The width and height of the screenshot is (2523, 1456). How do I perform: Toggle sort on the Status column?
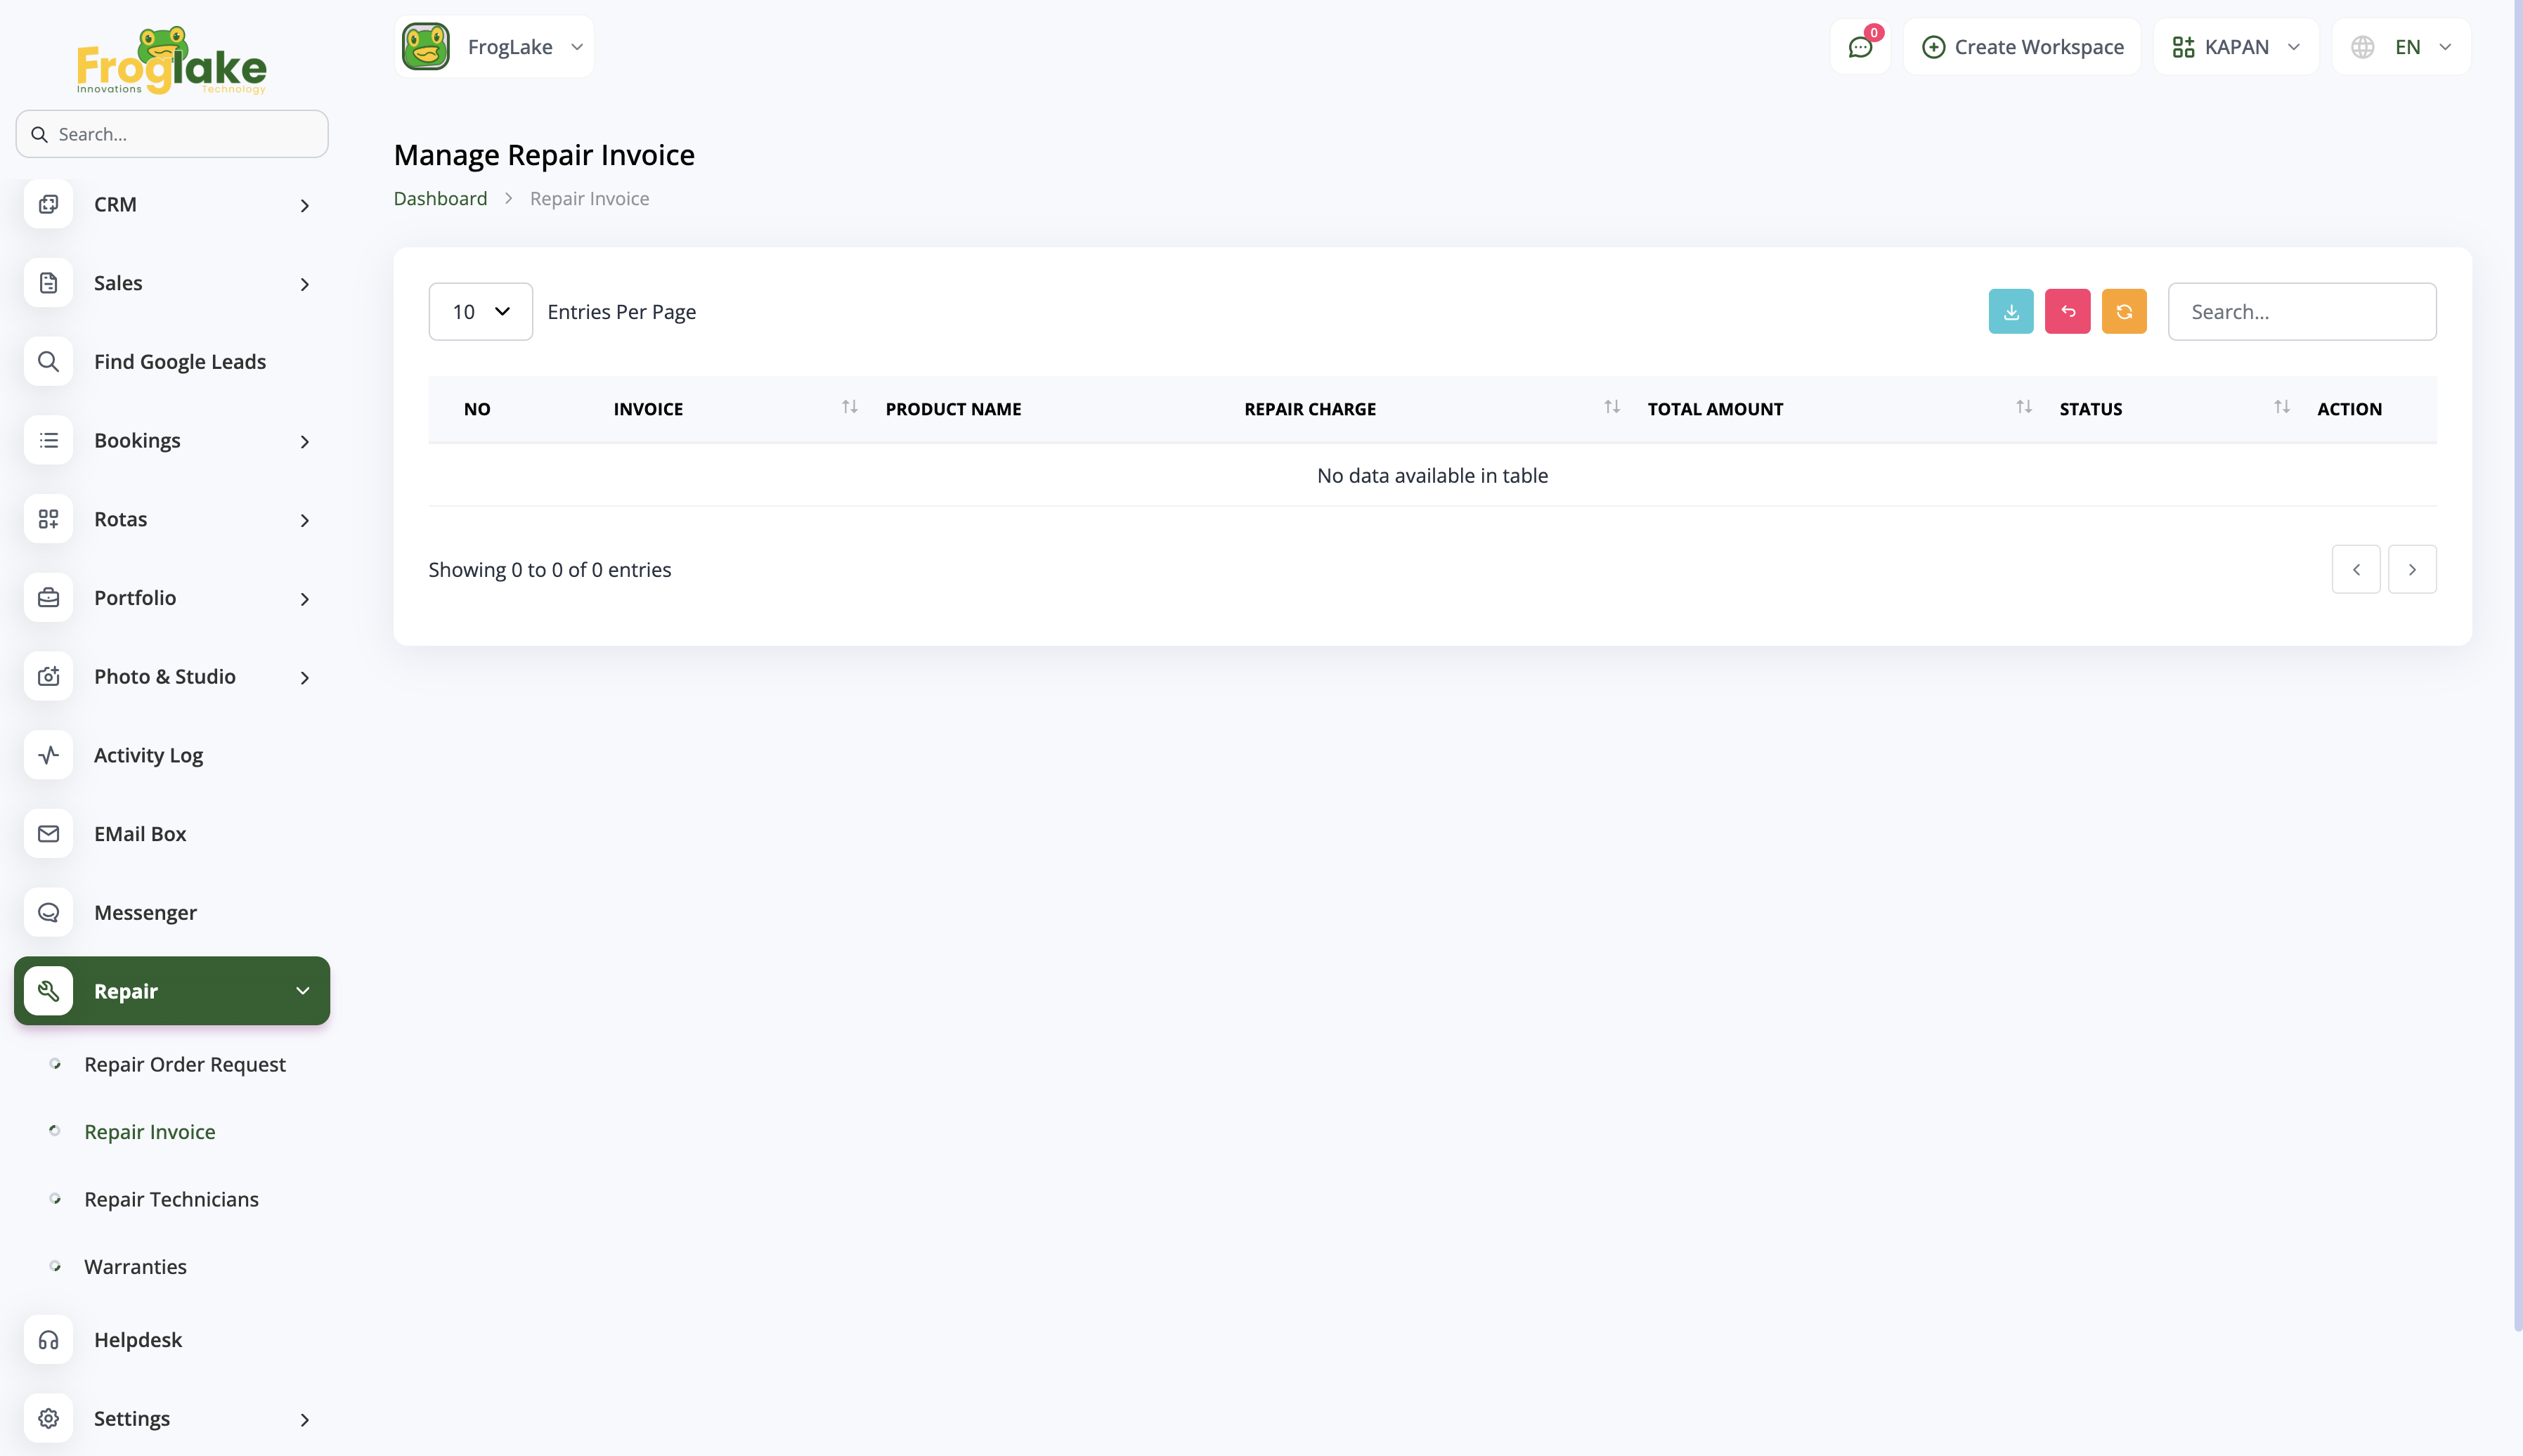pyautogui.click(x=2281, y=407)
